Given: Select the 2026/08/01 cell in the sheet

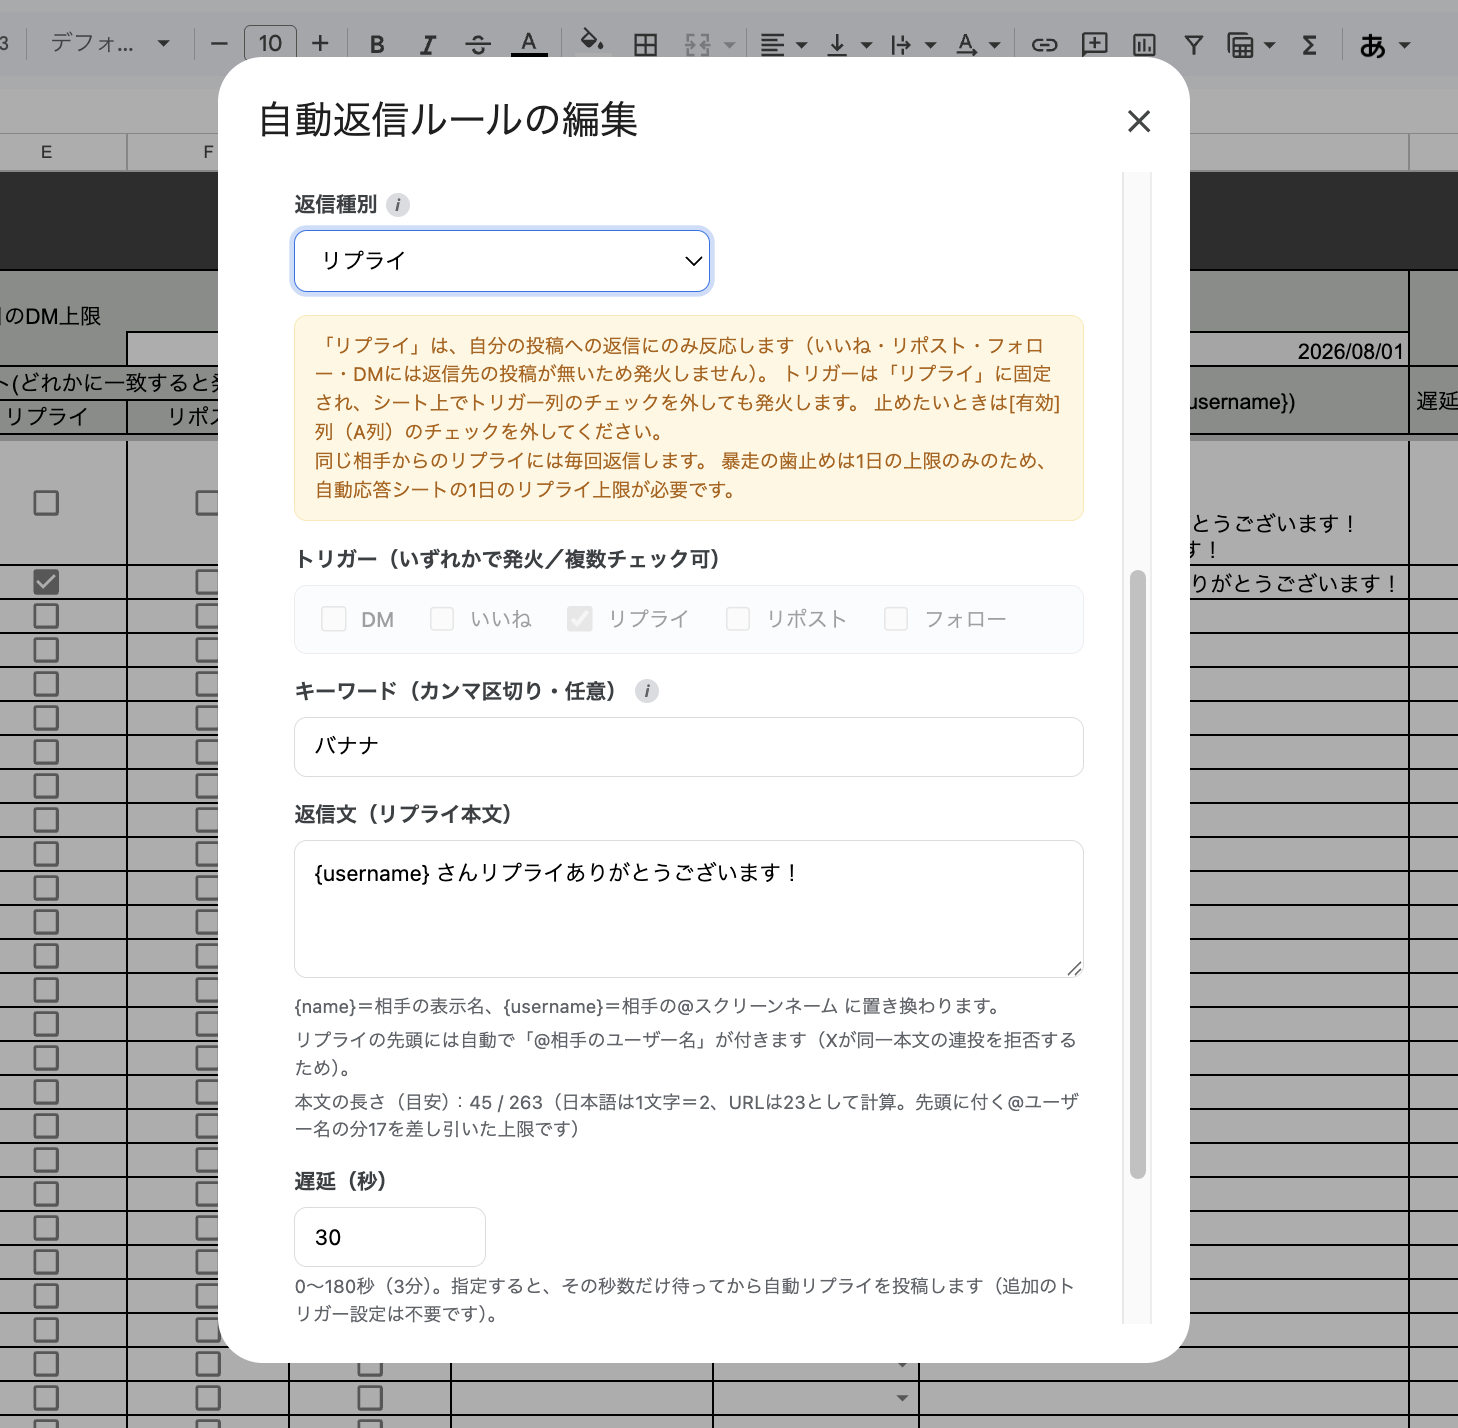Looking at the screenshot, I should coord(1299,351).
